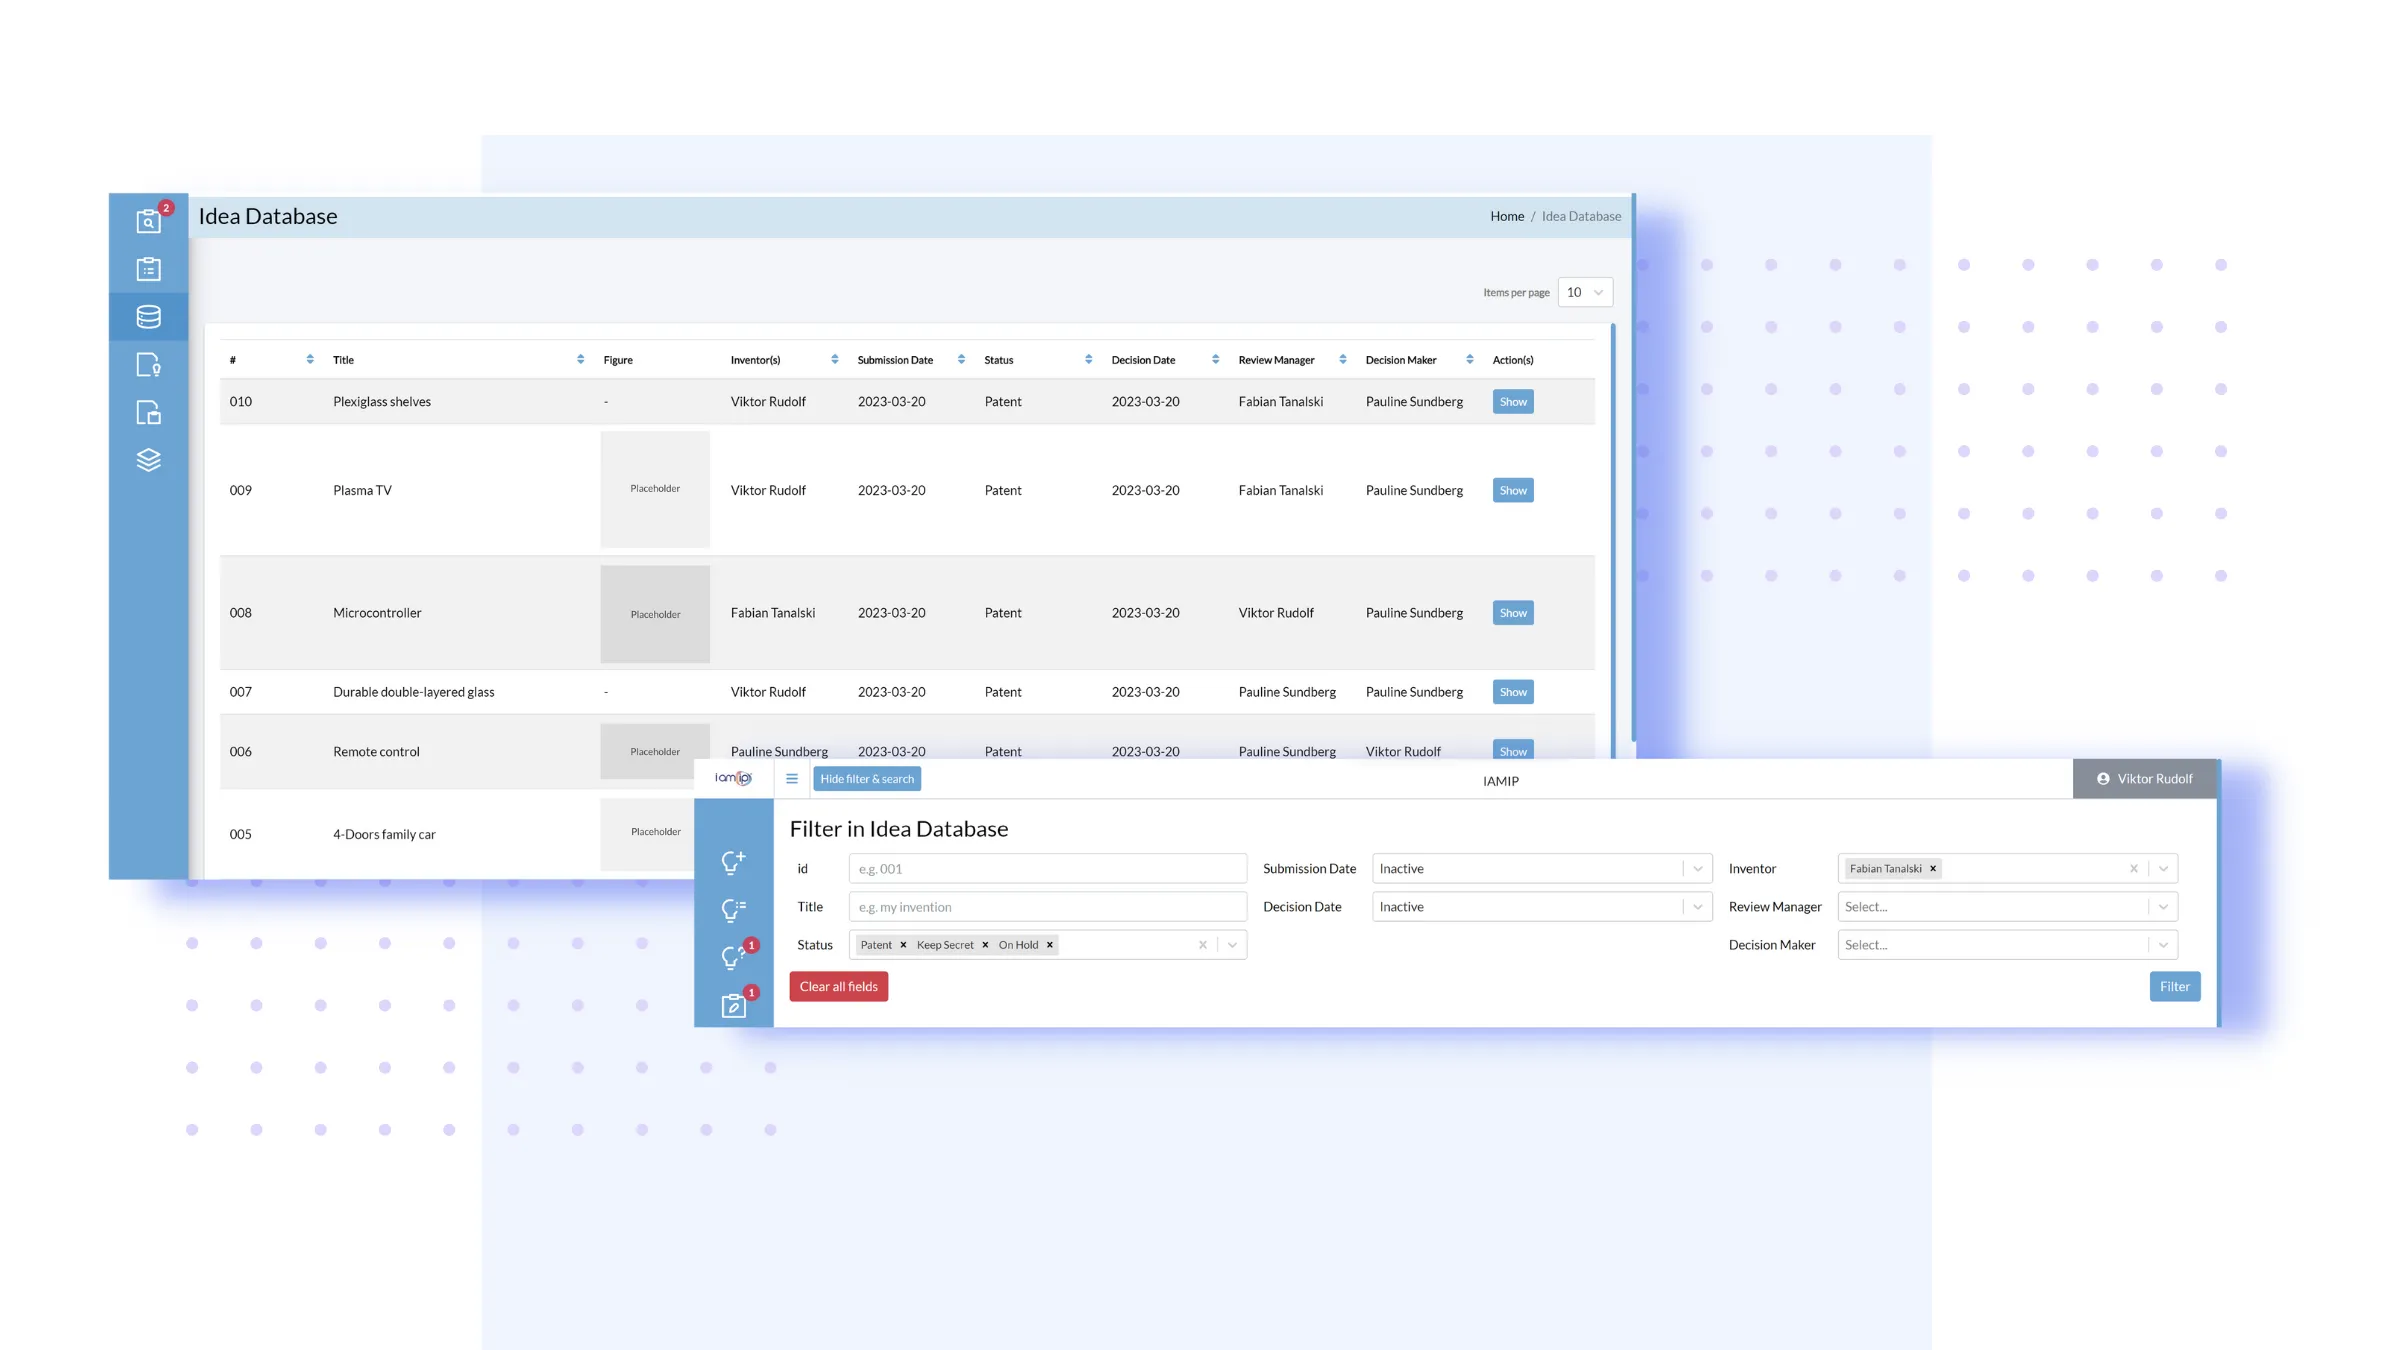
Task: Click the clipboard list sidebar icon
Action: tap(148, 269)
